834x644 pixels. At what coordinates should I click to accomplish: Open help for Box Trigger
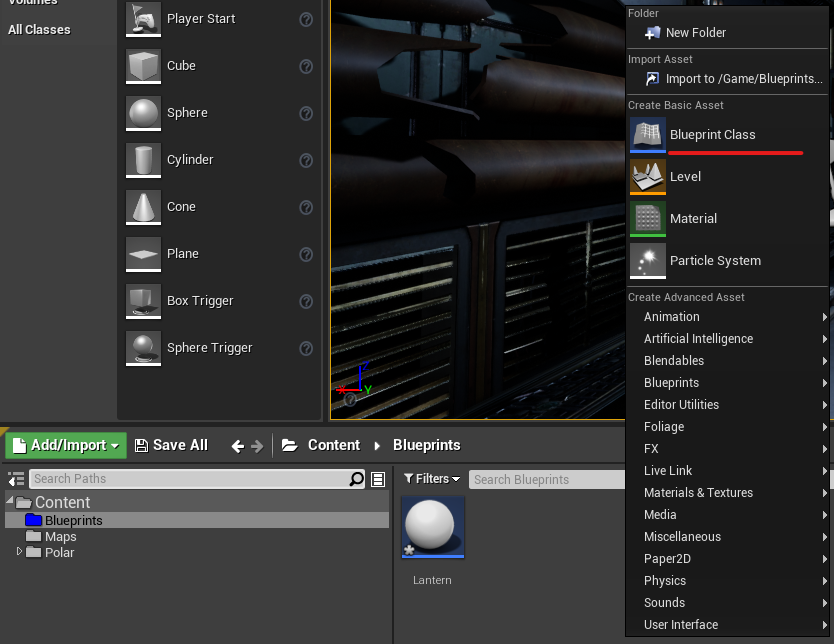pos(306,302)
